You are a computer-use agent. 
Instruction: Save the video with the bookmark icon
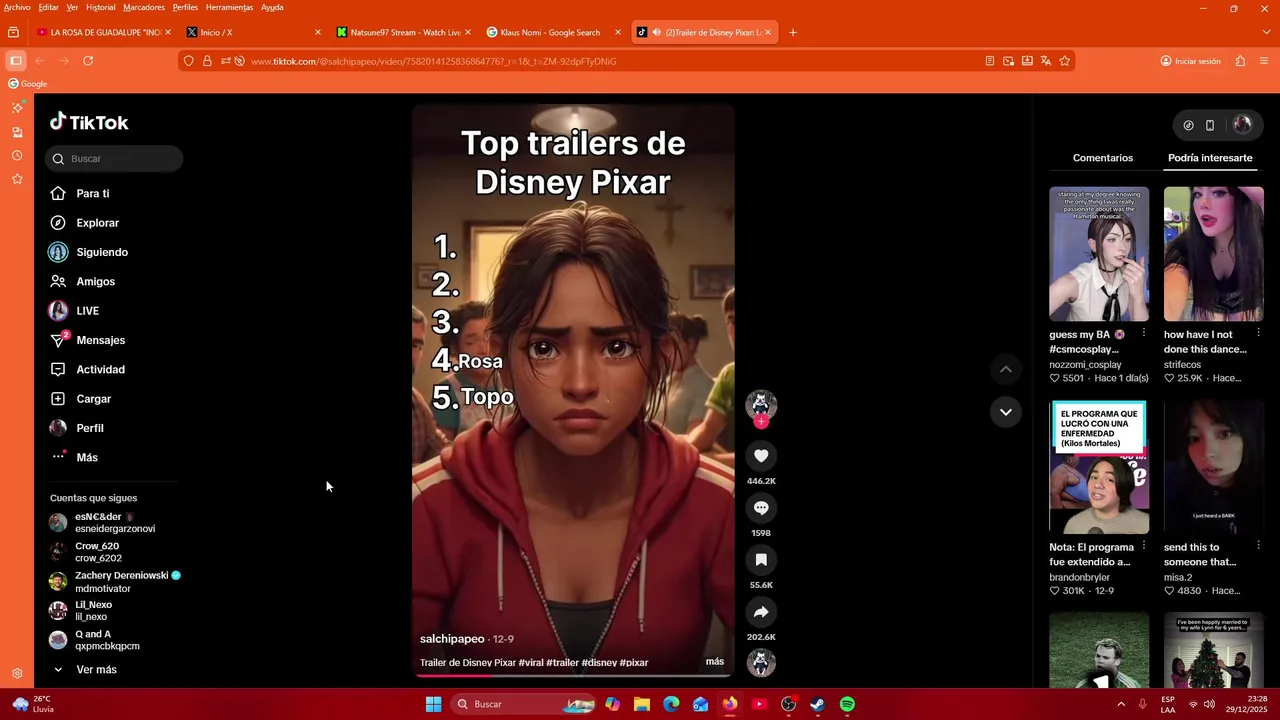pyautogui.click(x=761, y=560)
